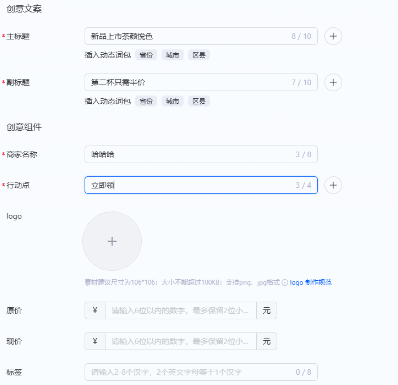Click the 标签 input field

pos(201,372)
